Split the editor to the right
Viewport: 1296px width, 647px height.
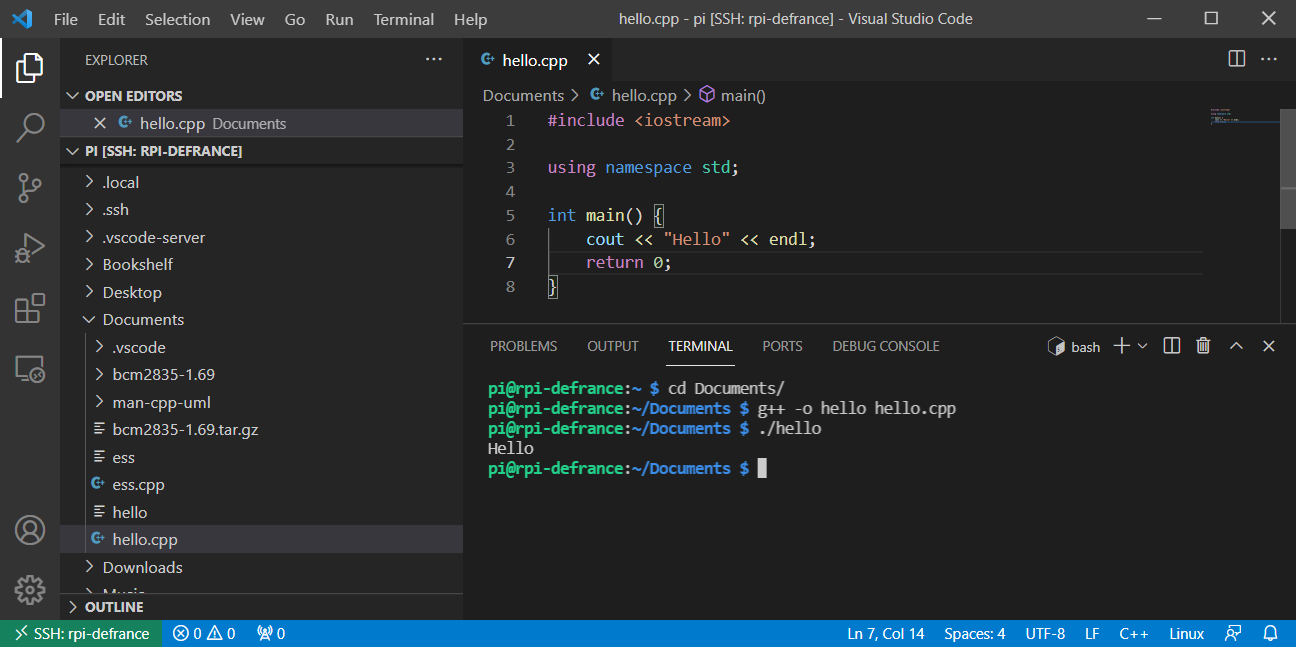(1237, 59)
